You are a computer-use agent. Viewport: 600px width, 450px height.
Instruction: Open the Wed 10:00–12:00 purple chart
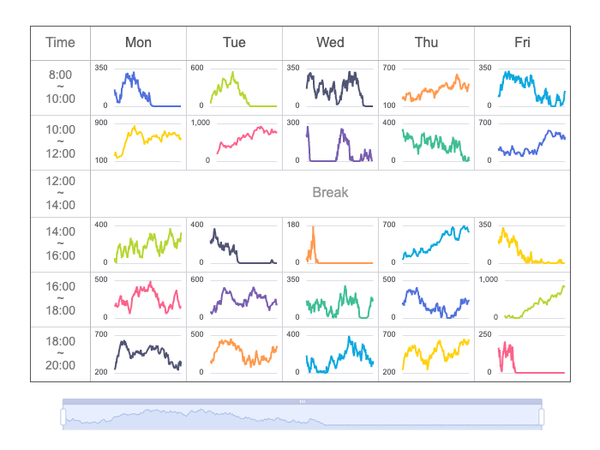coord(331,142)
